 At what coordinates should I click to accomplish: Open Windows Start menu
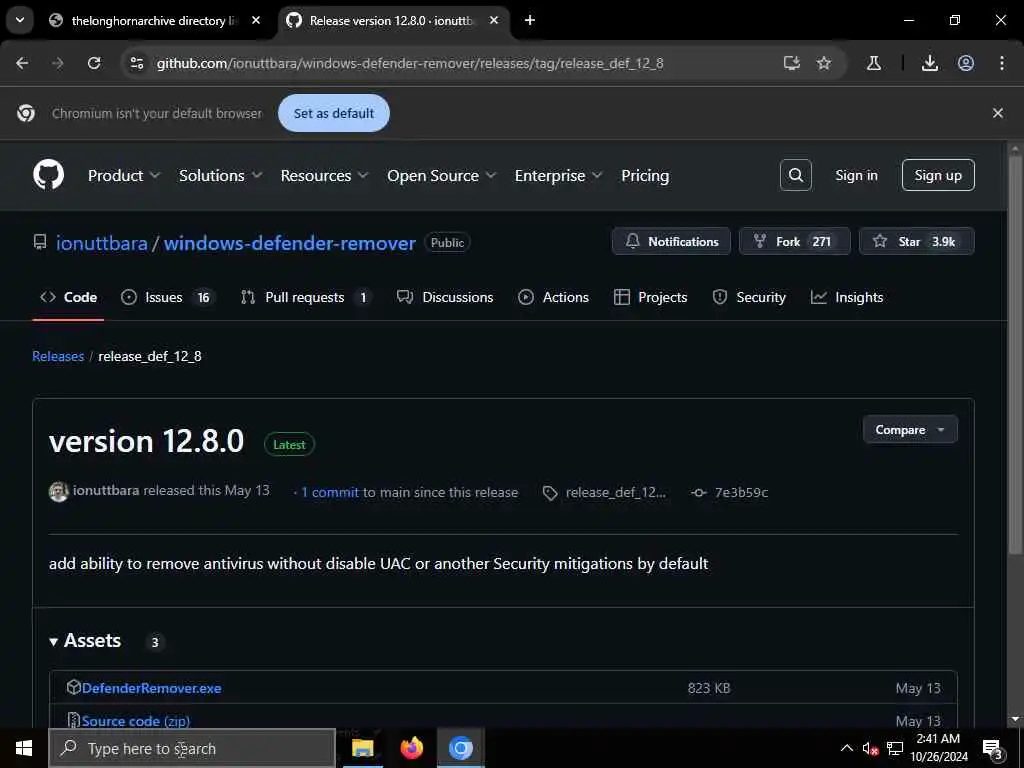click(24, 748)
